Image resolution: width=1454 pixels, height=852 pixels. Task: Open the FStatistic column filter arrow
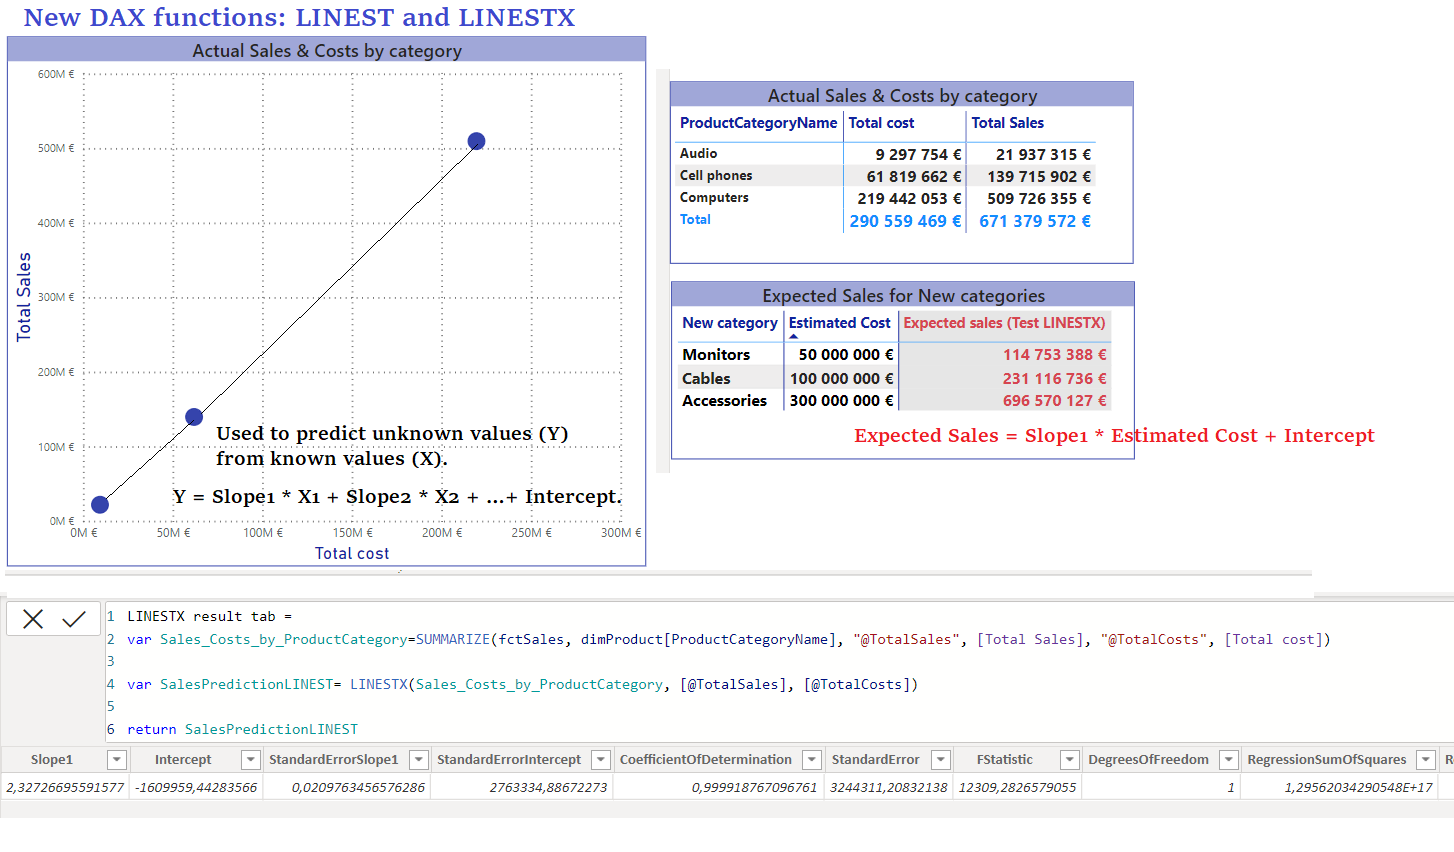tap(1068, 759)
